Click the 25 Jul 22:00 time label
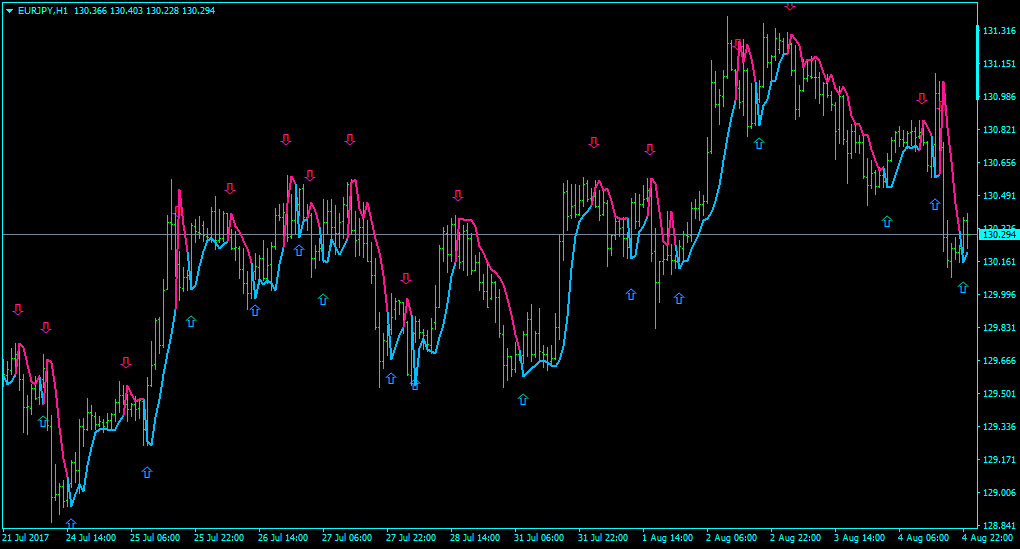The height and width of the screenshot is (549, 1020). pos(219,538)
